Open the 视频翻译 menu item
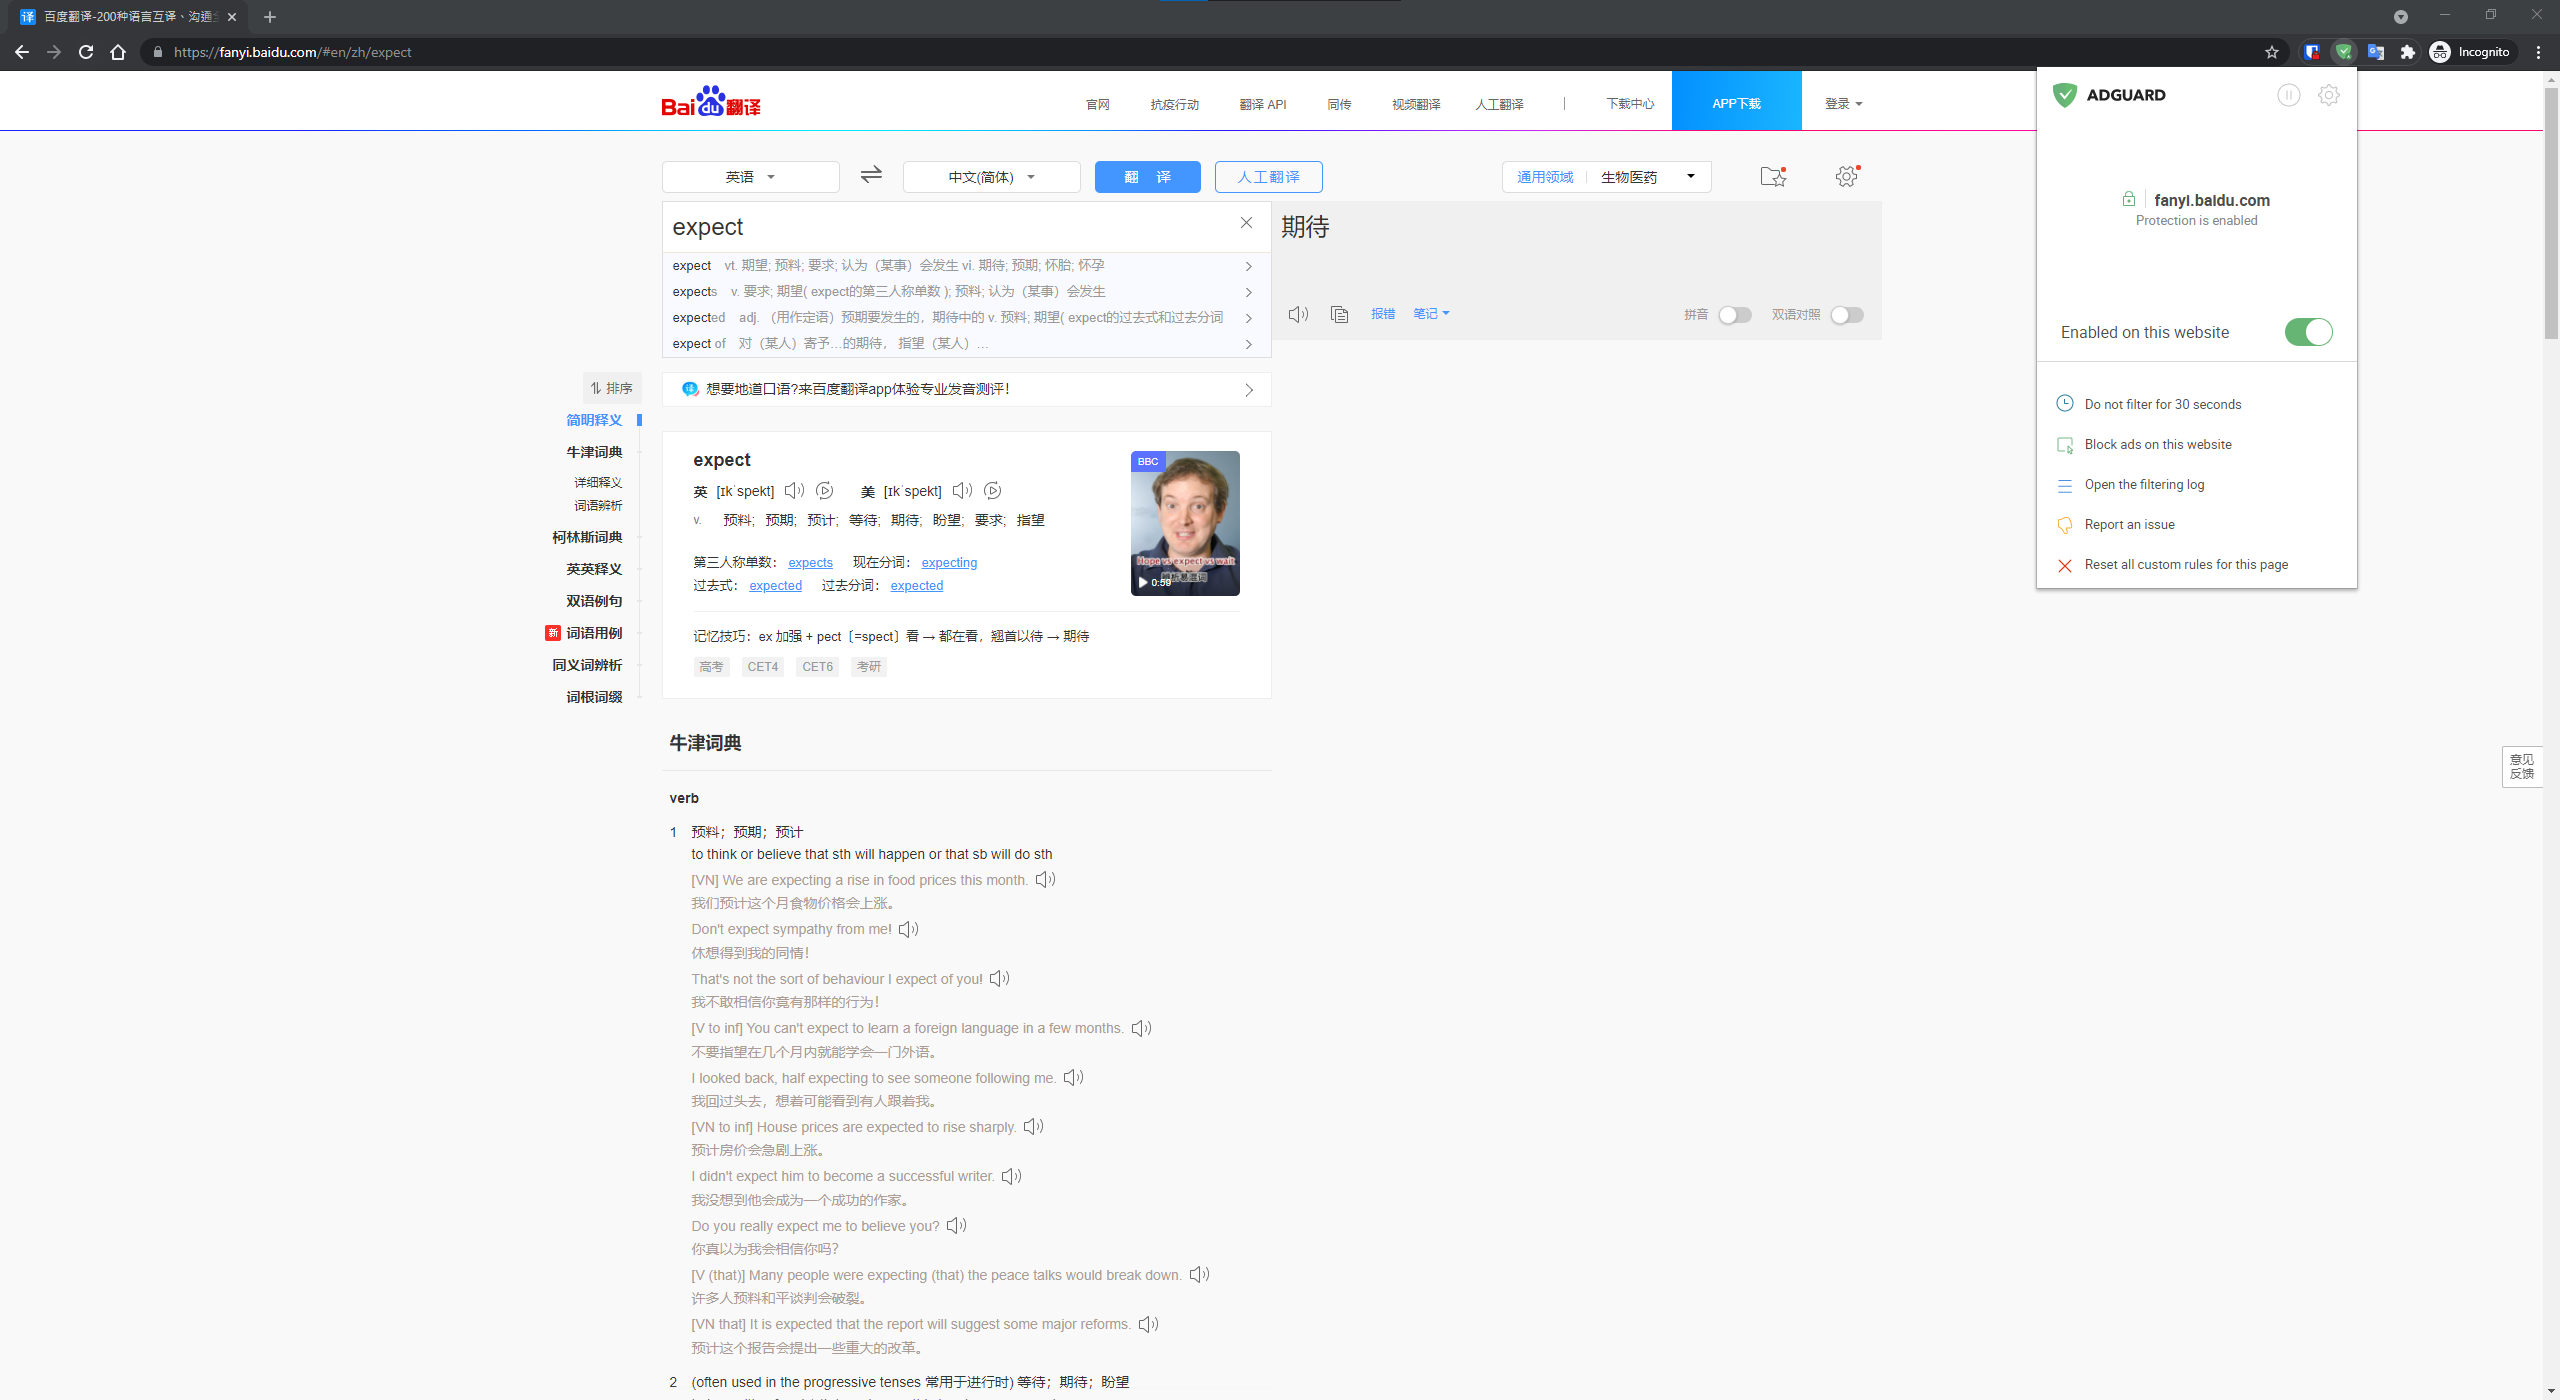The image size is (2560, 1400). click(x=1414, y=103)
